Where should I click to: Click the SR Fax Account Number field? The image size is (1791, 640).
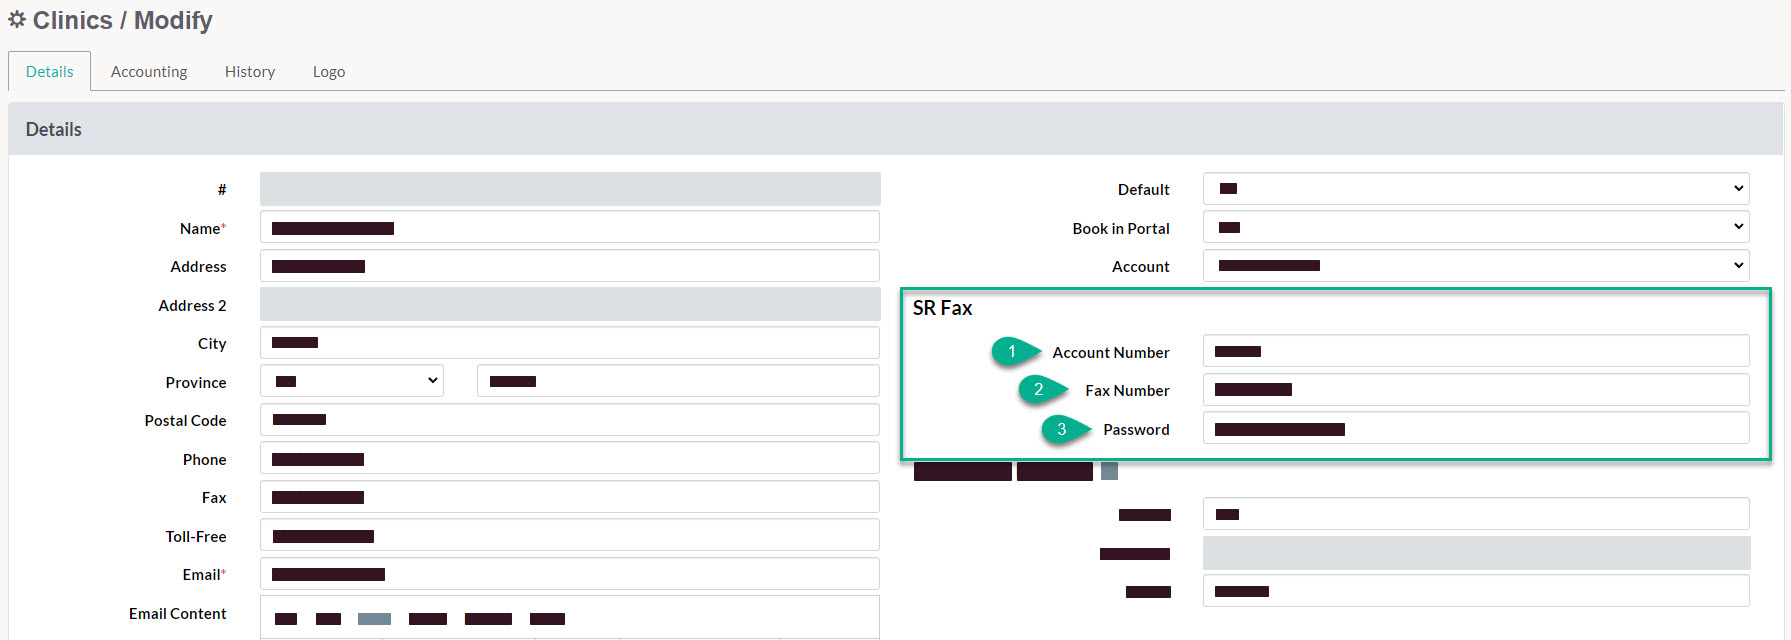point(1476,351)
